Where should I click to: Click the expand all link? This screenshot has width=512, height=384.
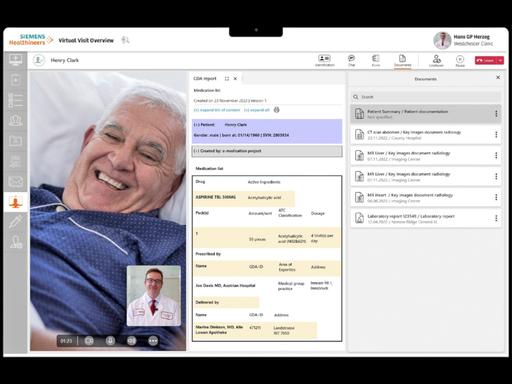point(256,110)
